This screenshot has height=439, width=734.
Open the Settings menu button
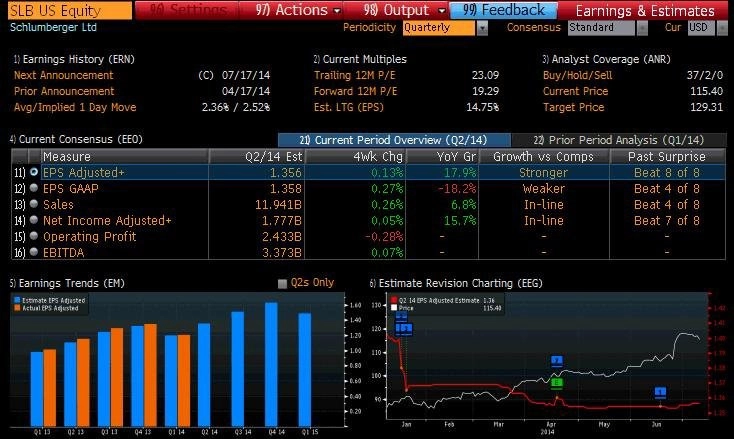(186, 10)
